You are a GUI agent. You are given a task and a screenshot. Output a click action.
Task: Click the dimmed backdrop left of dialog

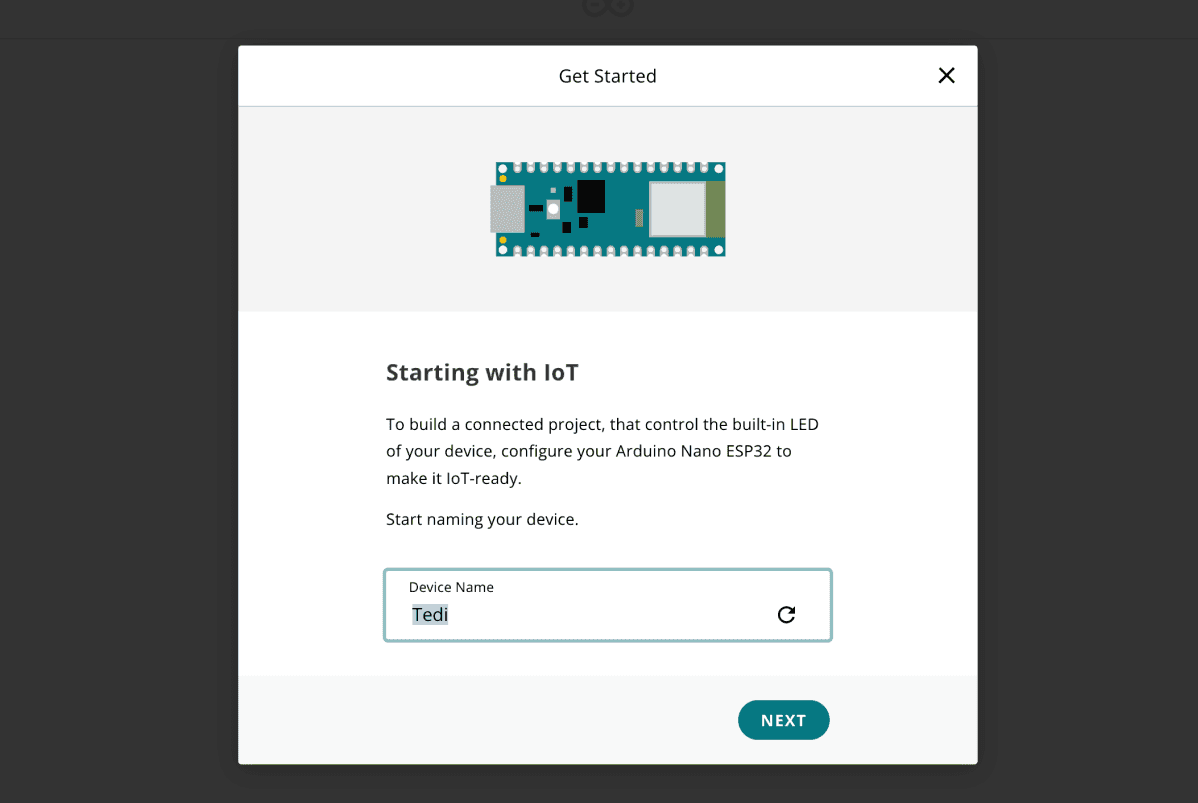pyautogui.click(x=118, y=400)
